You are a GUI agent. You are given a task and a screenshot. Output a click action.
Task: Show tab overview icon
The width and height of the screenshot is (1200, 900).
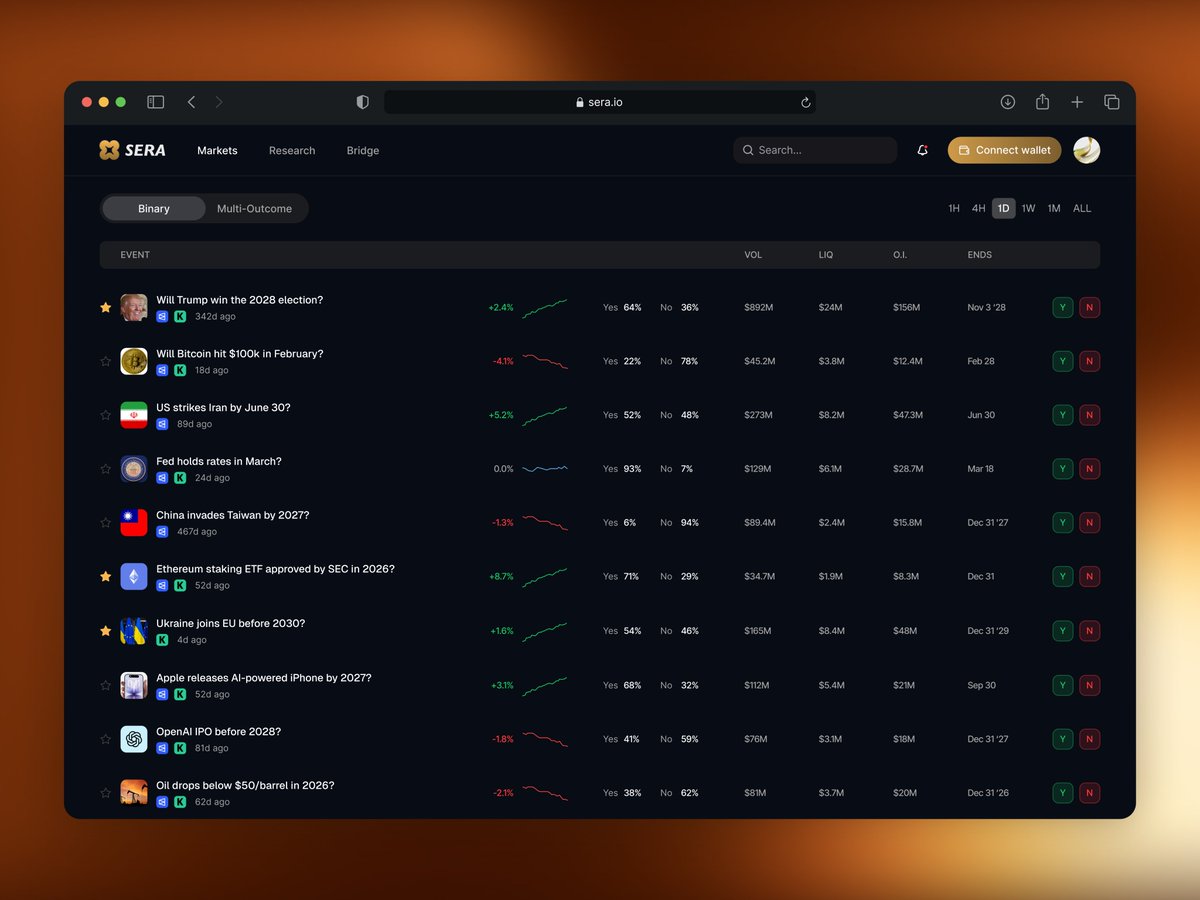[1112, 102]
